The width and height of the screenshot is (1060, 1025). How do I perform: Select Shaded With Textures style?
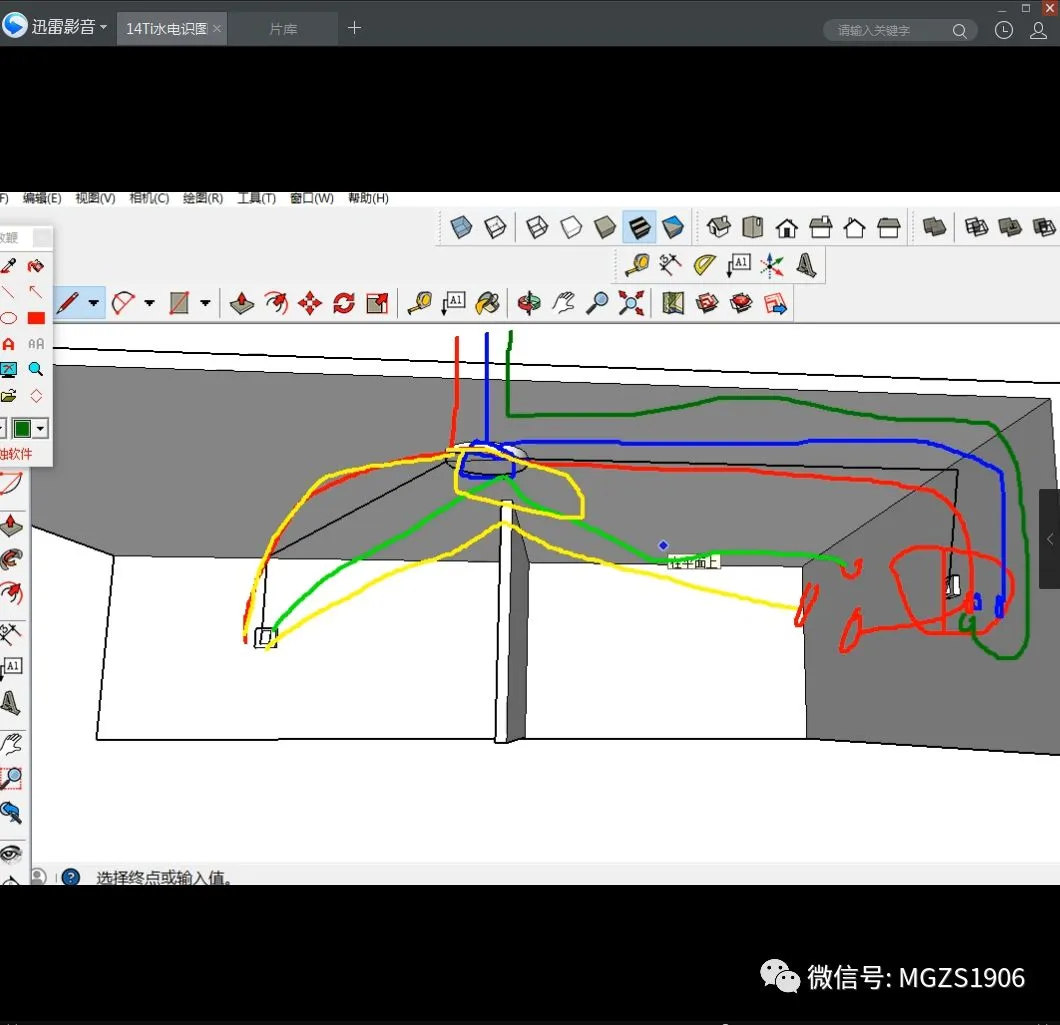click(639, 227)
